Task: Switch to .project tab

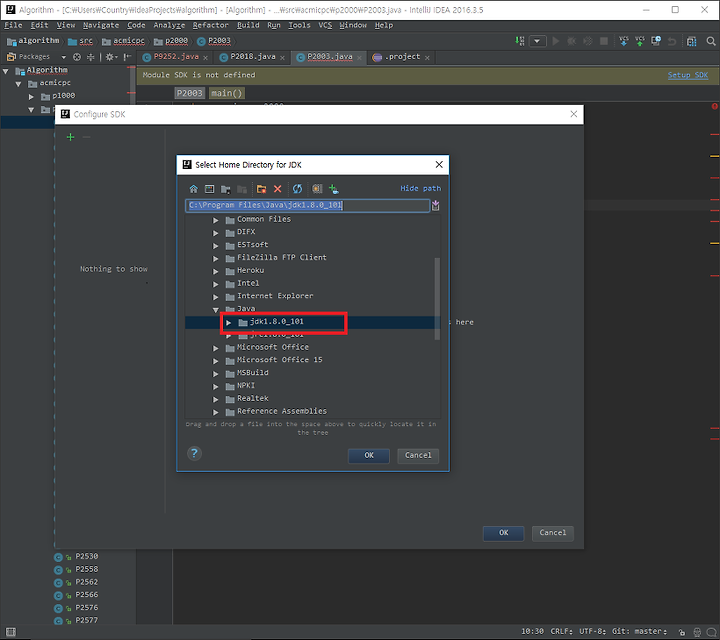Action: pyautogui.click(x=402, y=57)
